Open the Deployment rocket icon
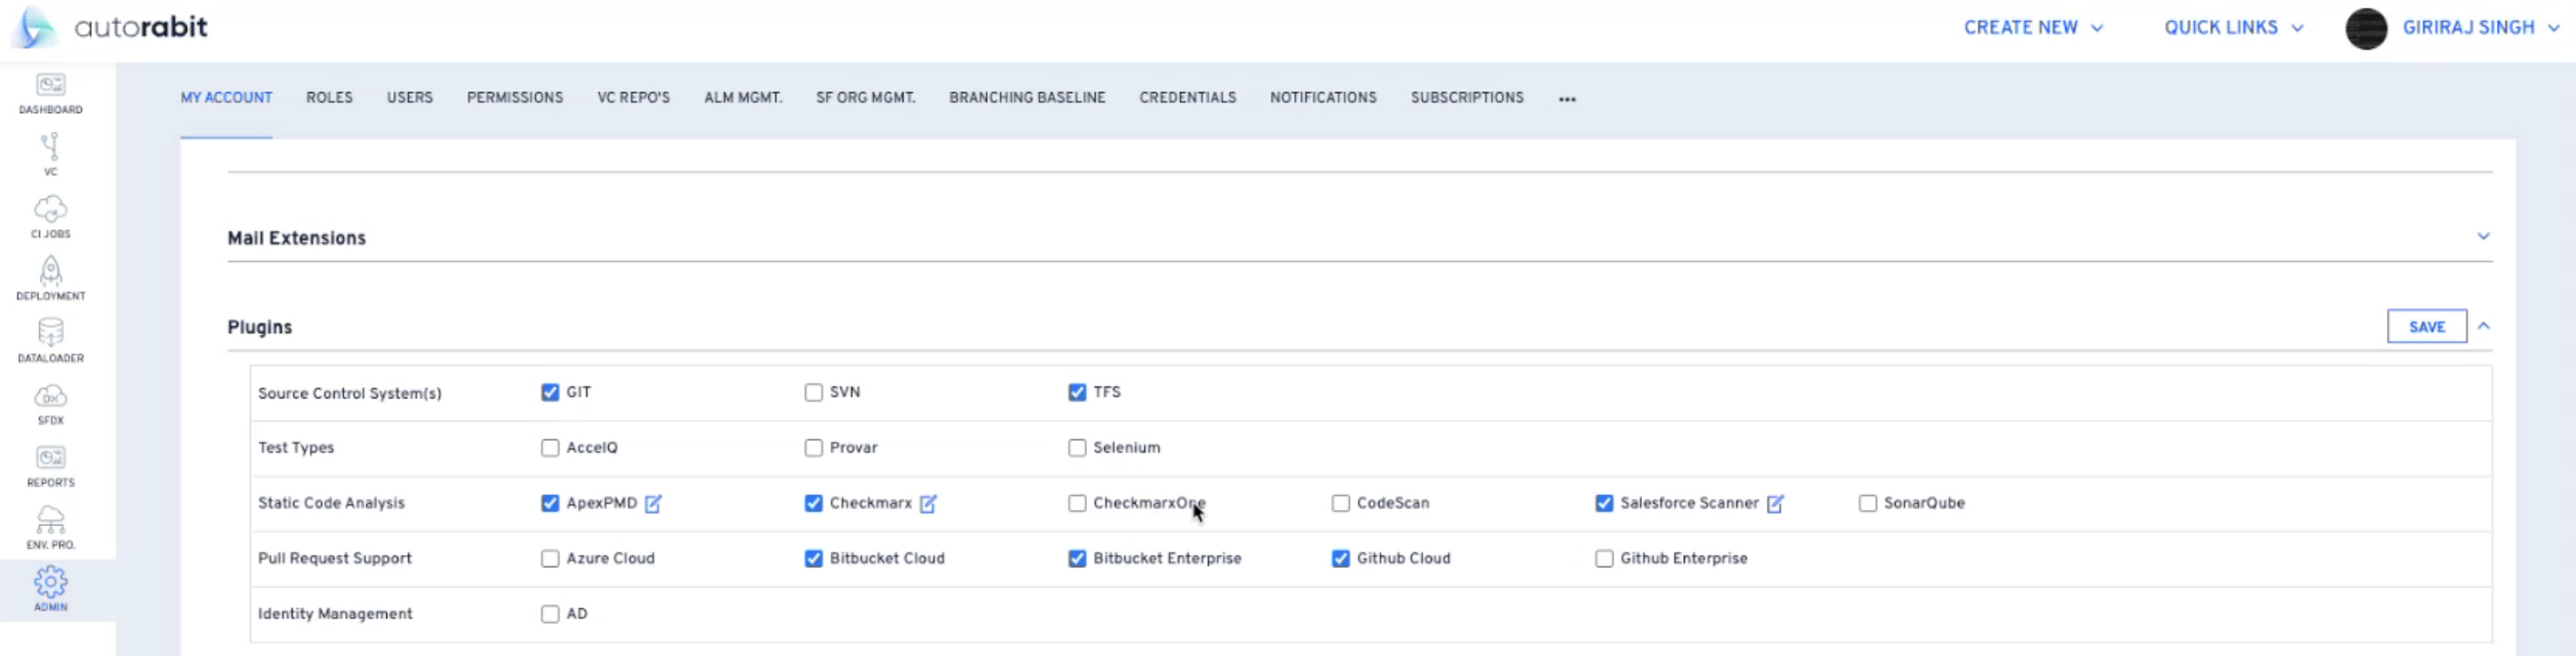The height and width of the screenshot is (656, 2576). point(50,278)
